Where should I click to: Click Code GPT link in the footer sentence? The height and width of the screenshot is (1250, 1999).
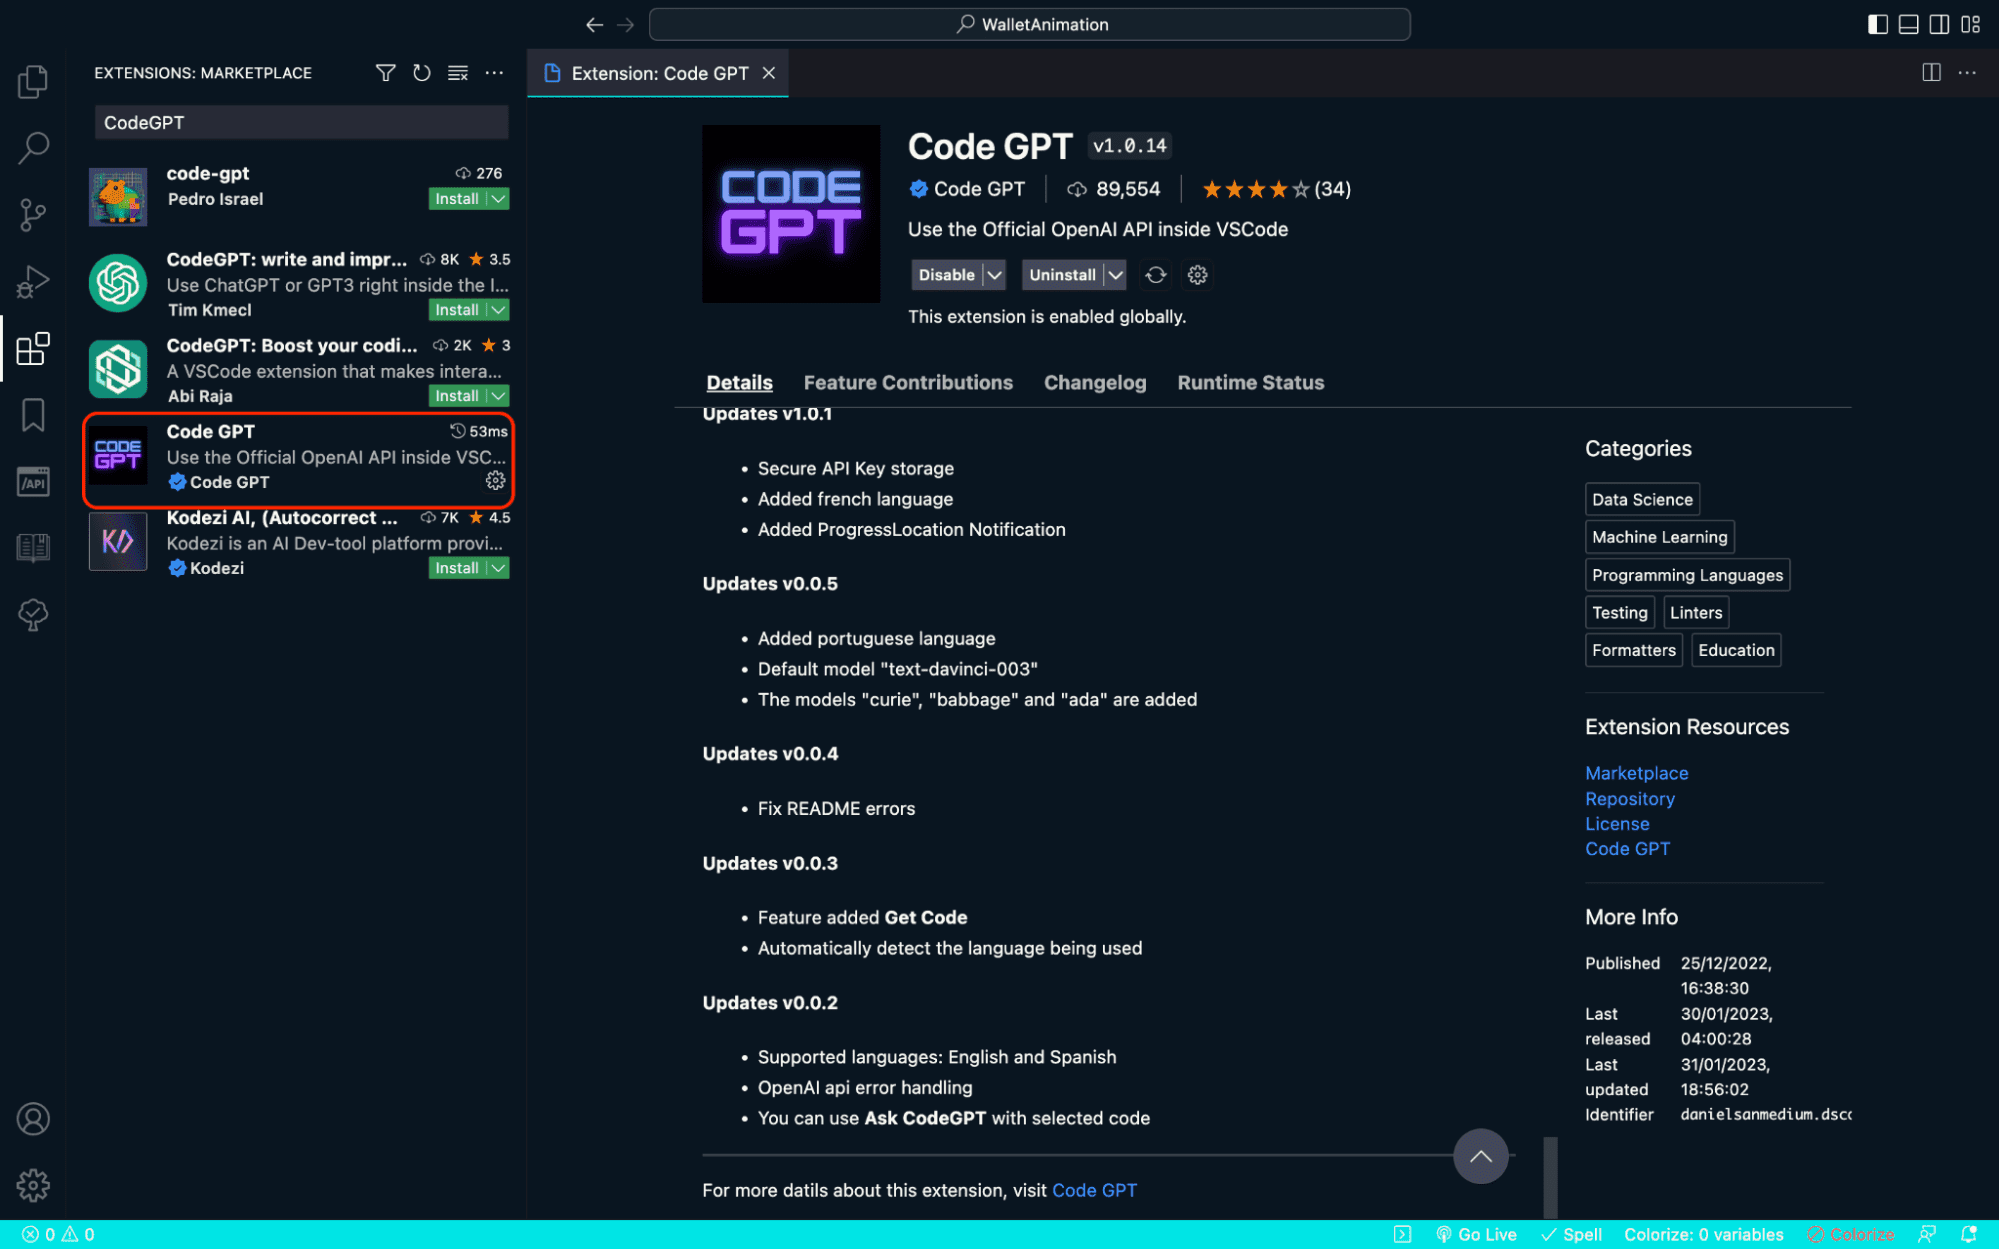(x=1094, y=1191)
